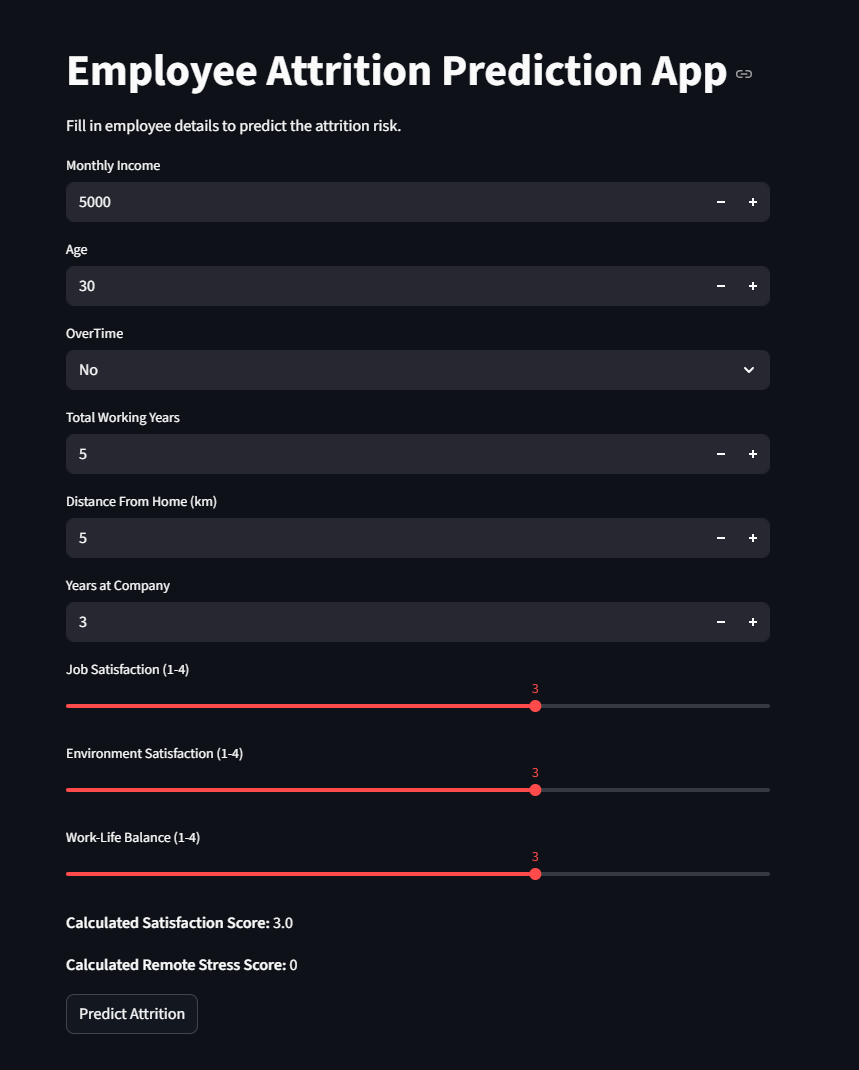Increment Monthly Income using the plus icon

pyautogui.click(x=753, y=202)
